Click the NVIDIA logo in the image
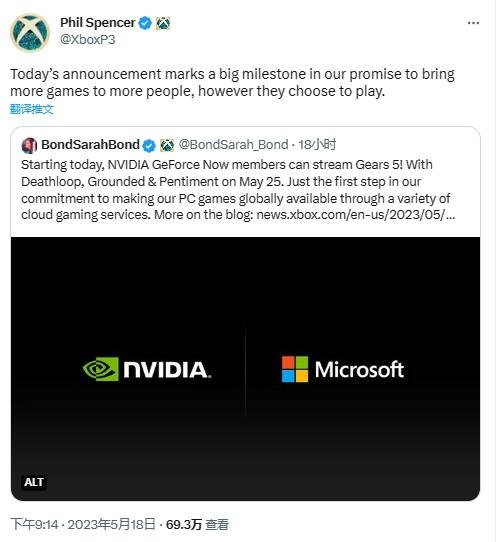 click(147, 369)
